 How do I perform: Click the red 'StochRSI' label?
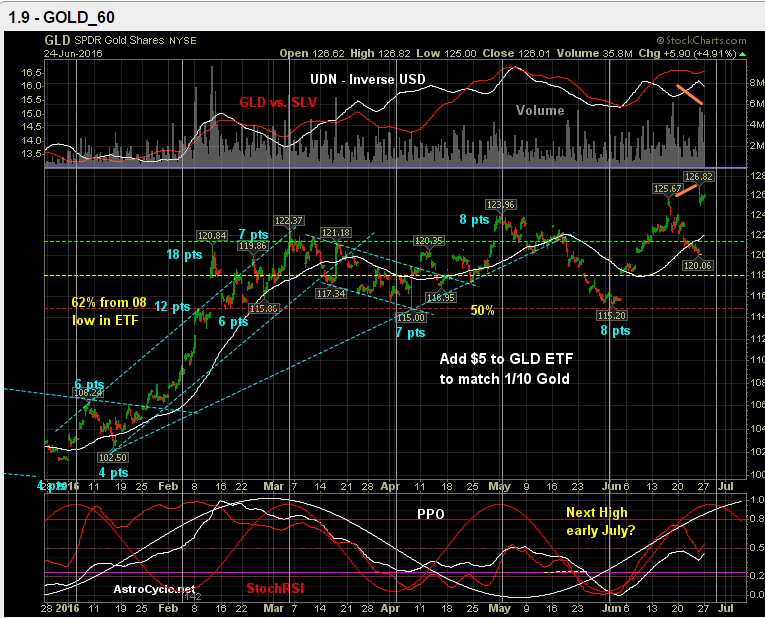tap(275, 589)
